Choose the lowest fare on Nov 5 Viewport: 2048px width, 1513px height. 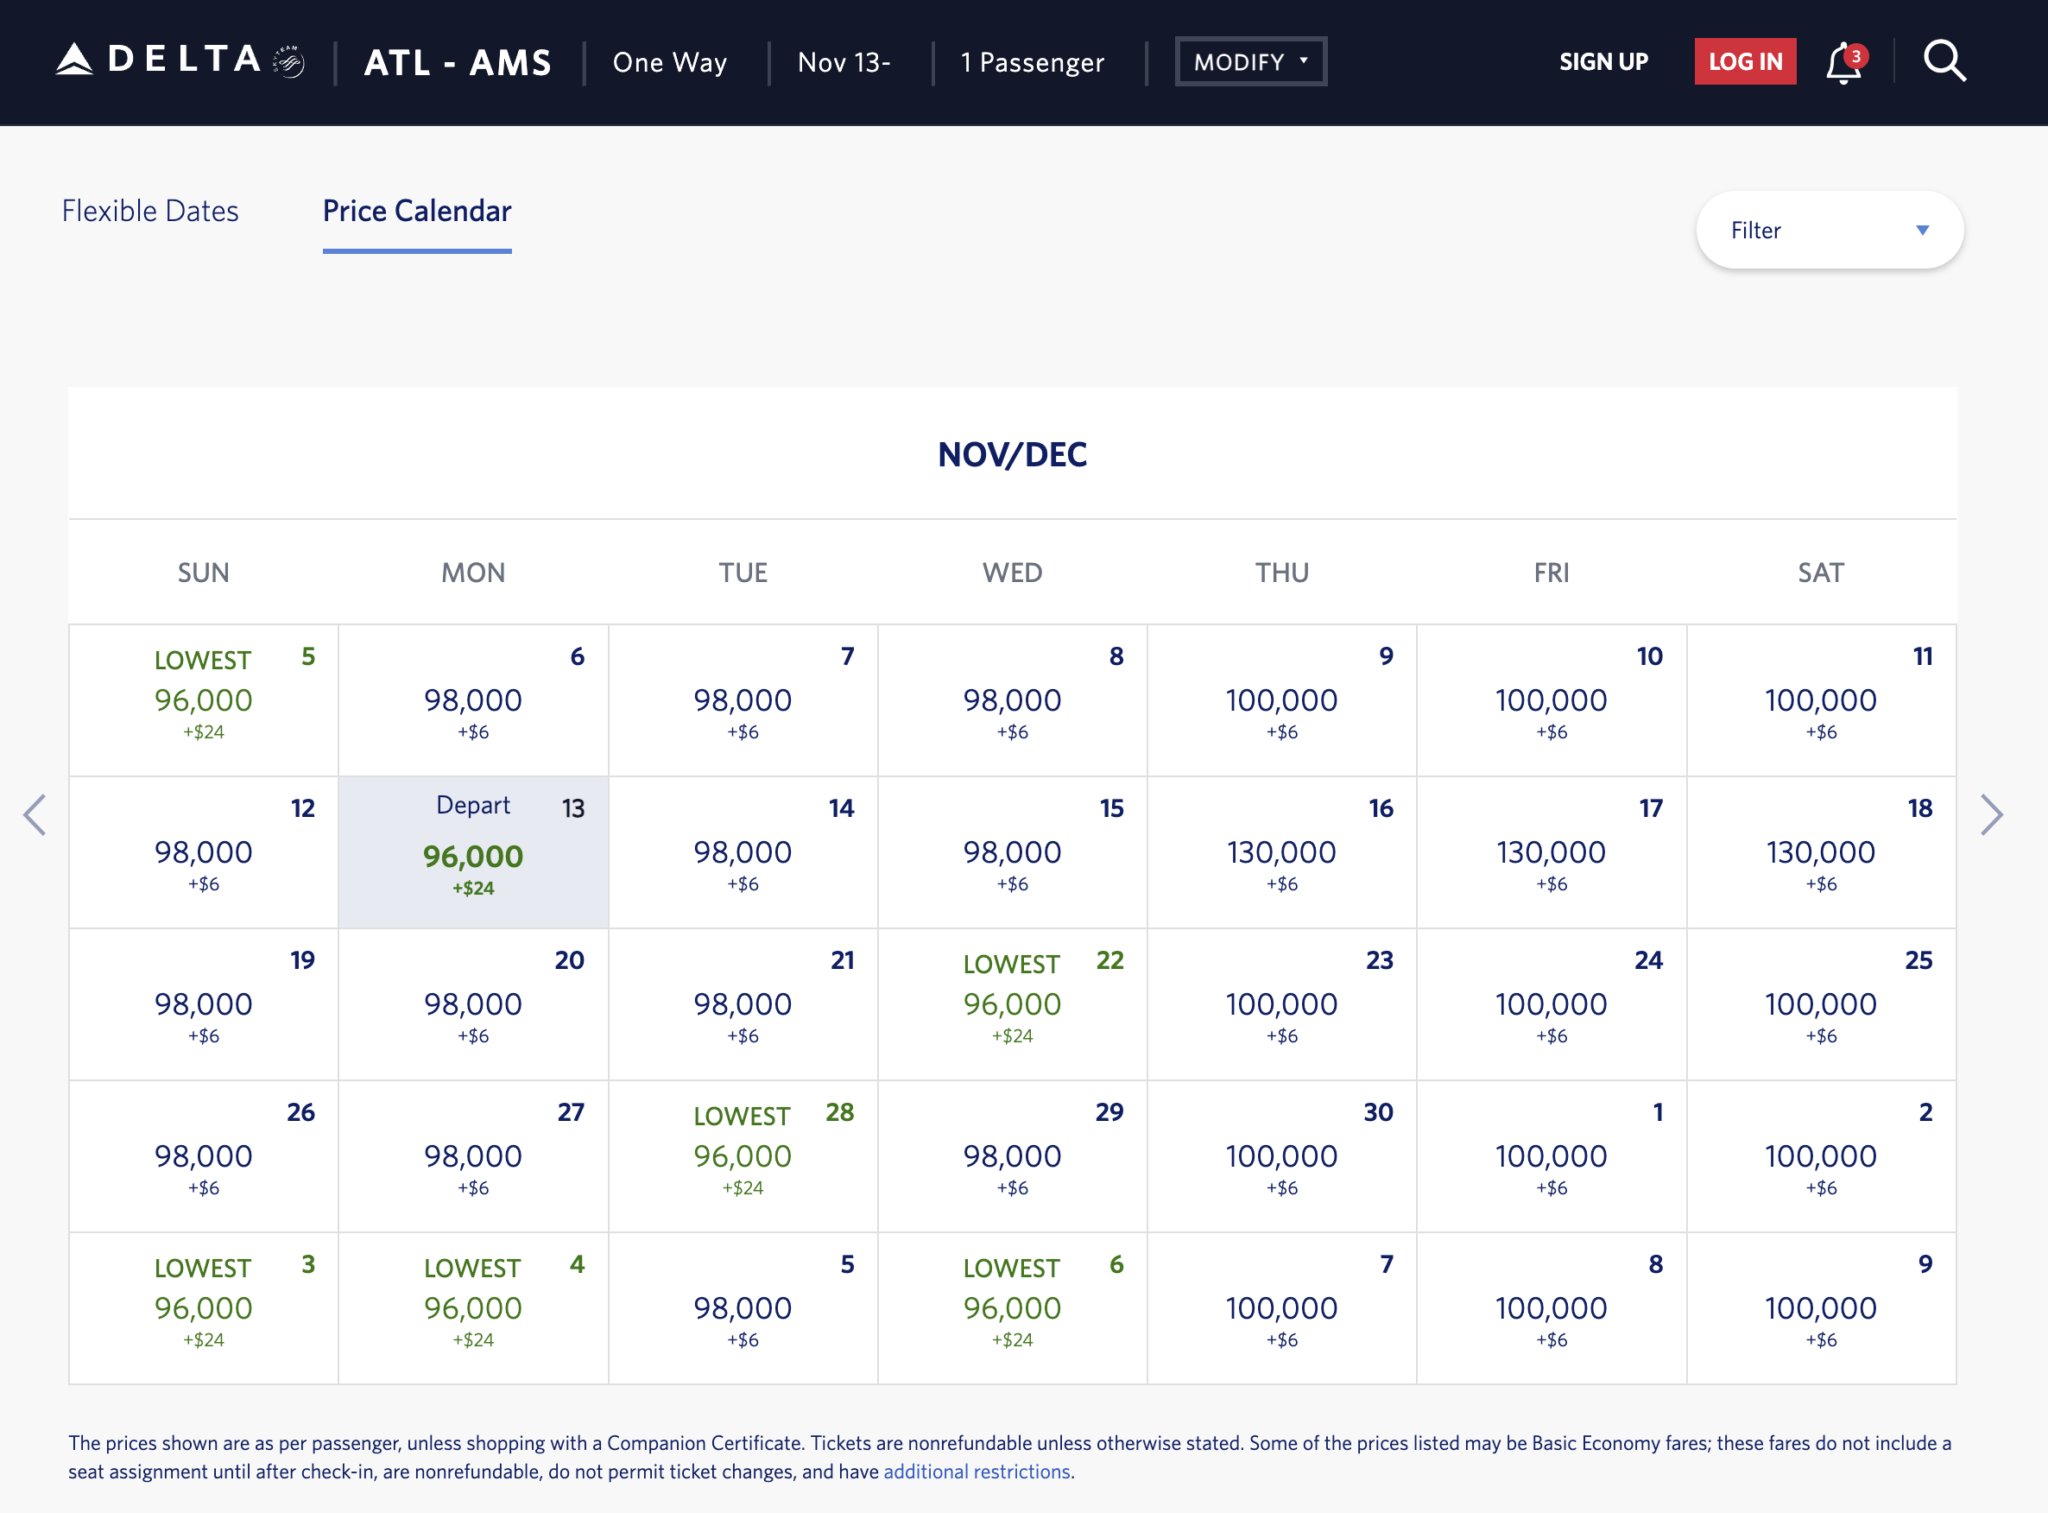coord(203,699)
